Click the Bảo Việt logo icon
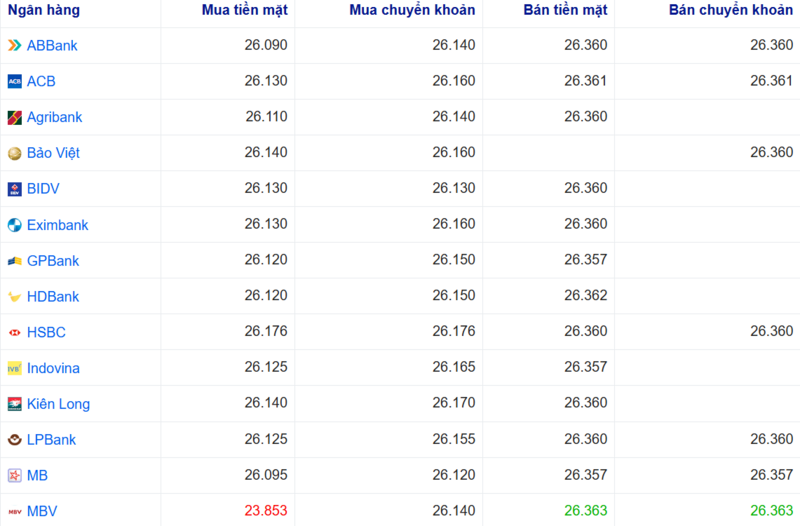The height and width of the screenshot is (526, 800). [x=14, y=153]
